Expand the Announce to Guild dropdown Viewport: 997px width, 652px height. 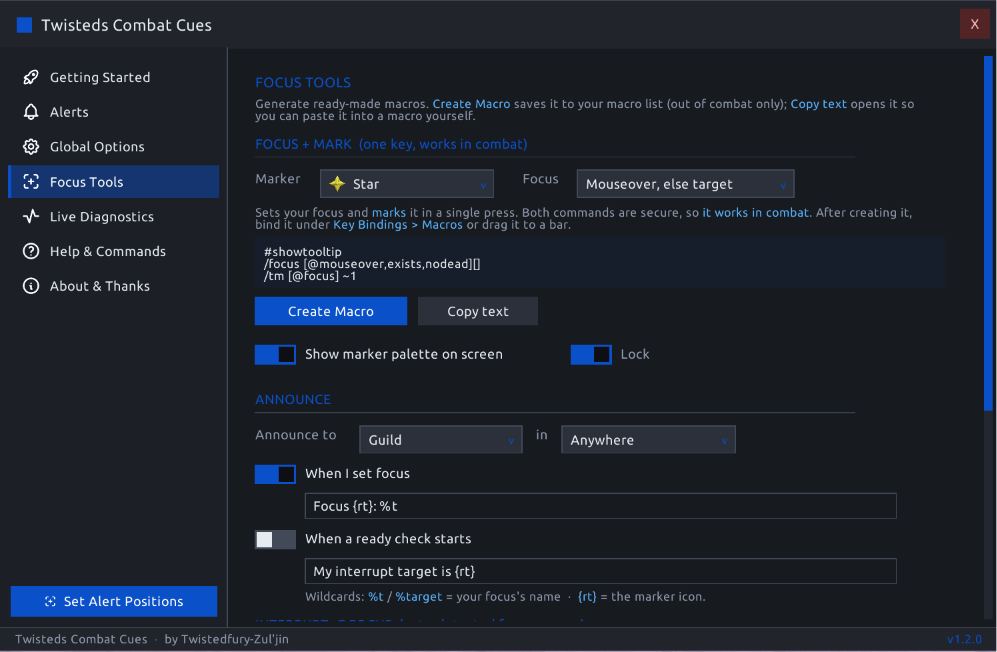441,440
